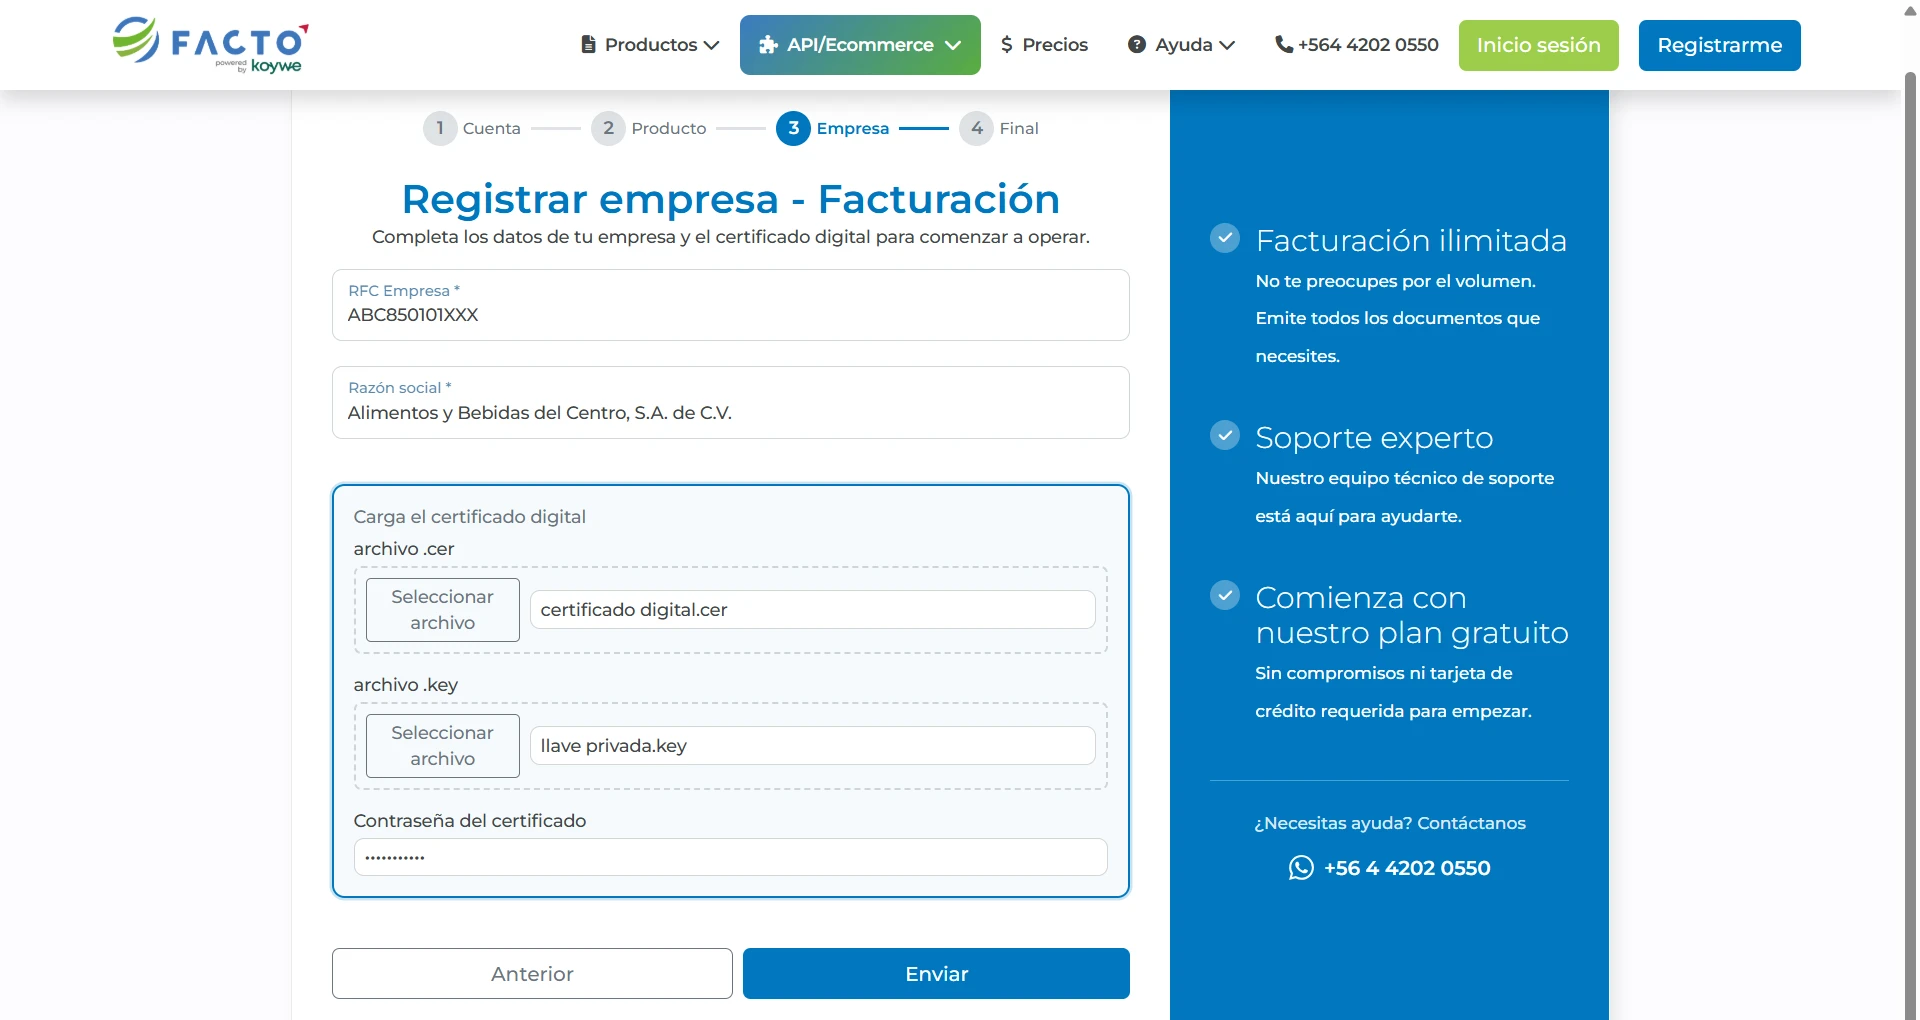Viewport: 1920px width, 1020px height.
Task: Jump to step 4 Final
Action: click(999, 128)
